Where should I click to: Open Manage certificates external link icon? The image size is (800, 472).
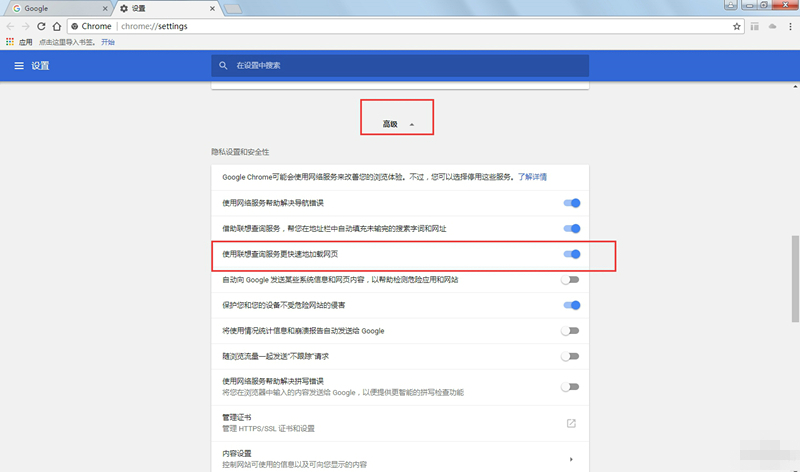571,423
